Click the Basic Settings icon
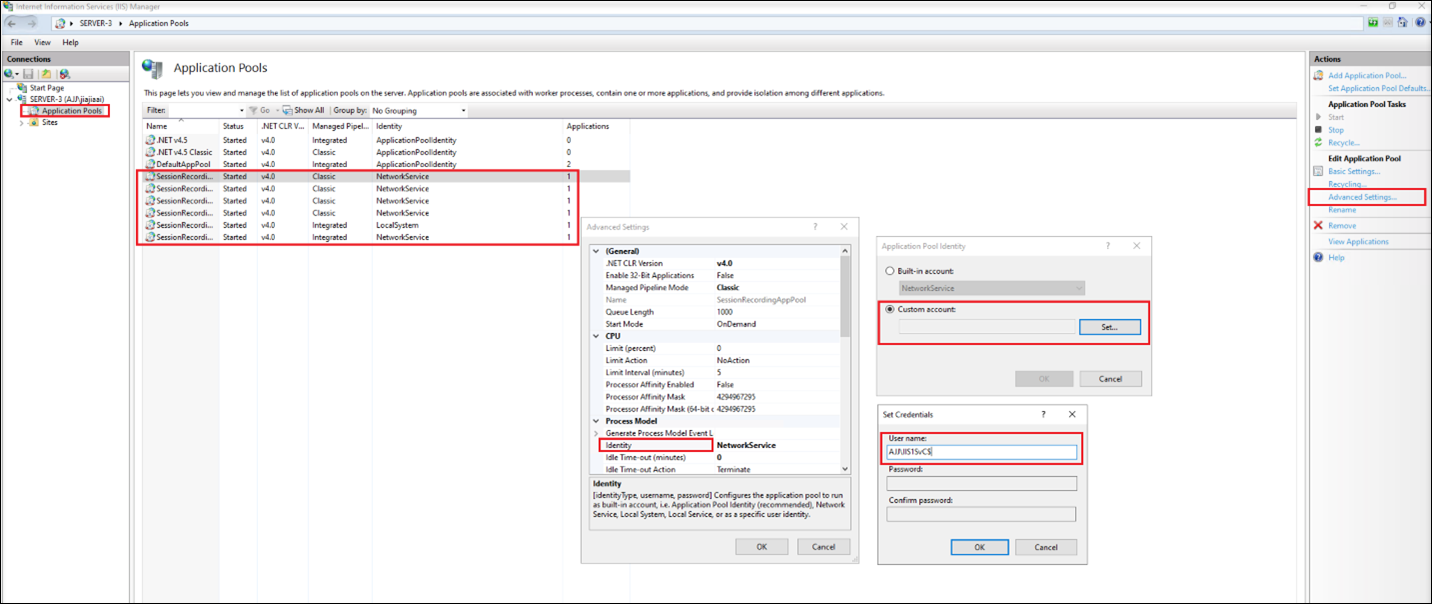 click(1318, 171)
